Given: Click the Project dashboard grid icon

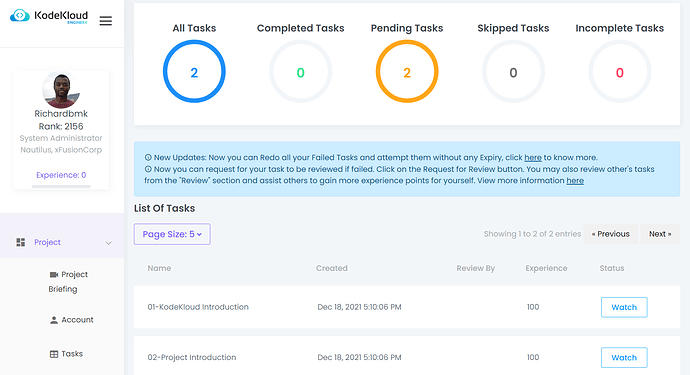Looking at the screenshot, I should click(21, 242).
